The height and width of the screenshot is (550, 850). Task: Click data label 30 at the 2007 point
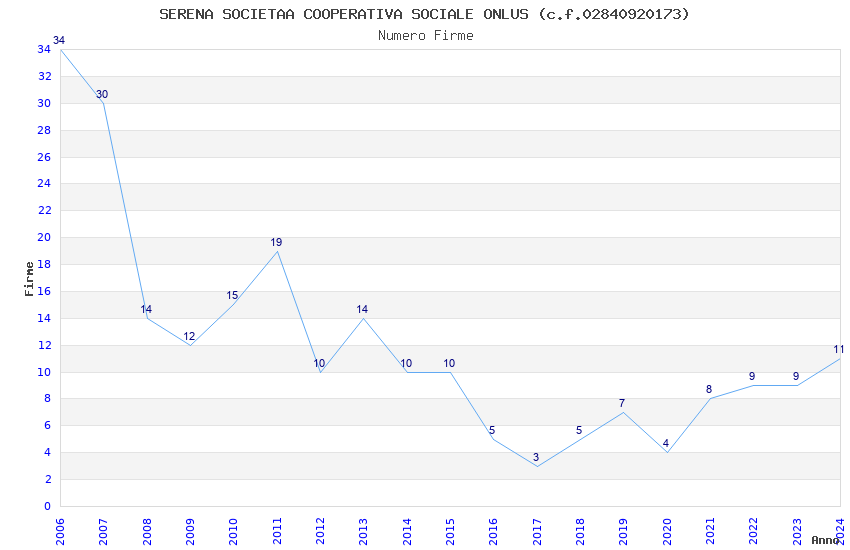[x=102, y=94]
